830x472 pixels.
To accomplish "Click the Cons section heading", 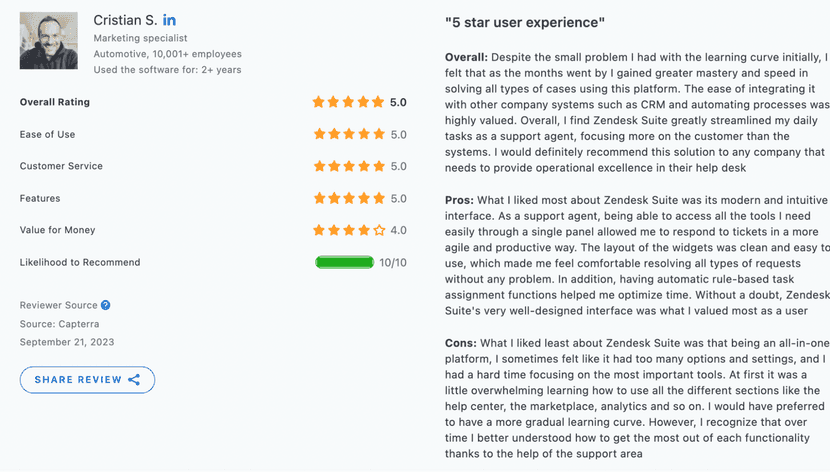I will point(461,343).
